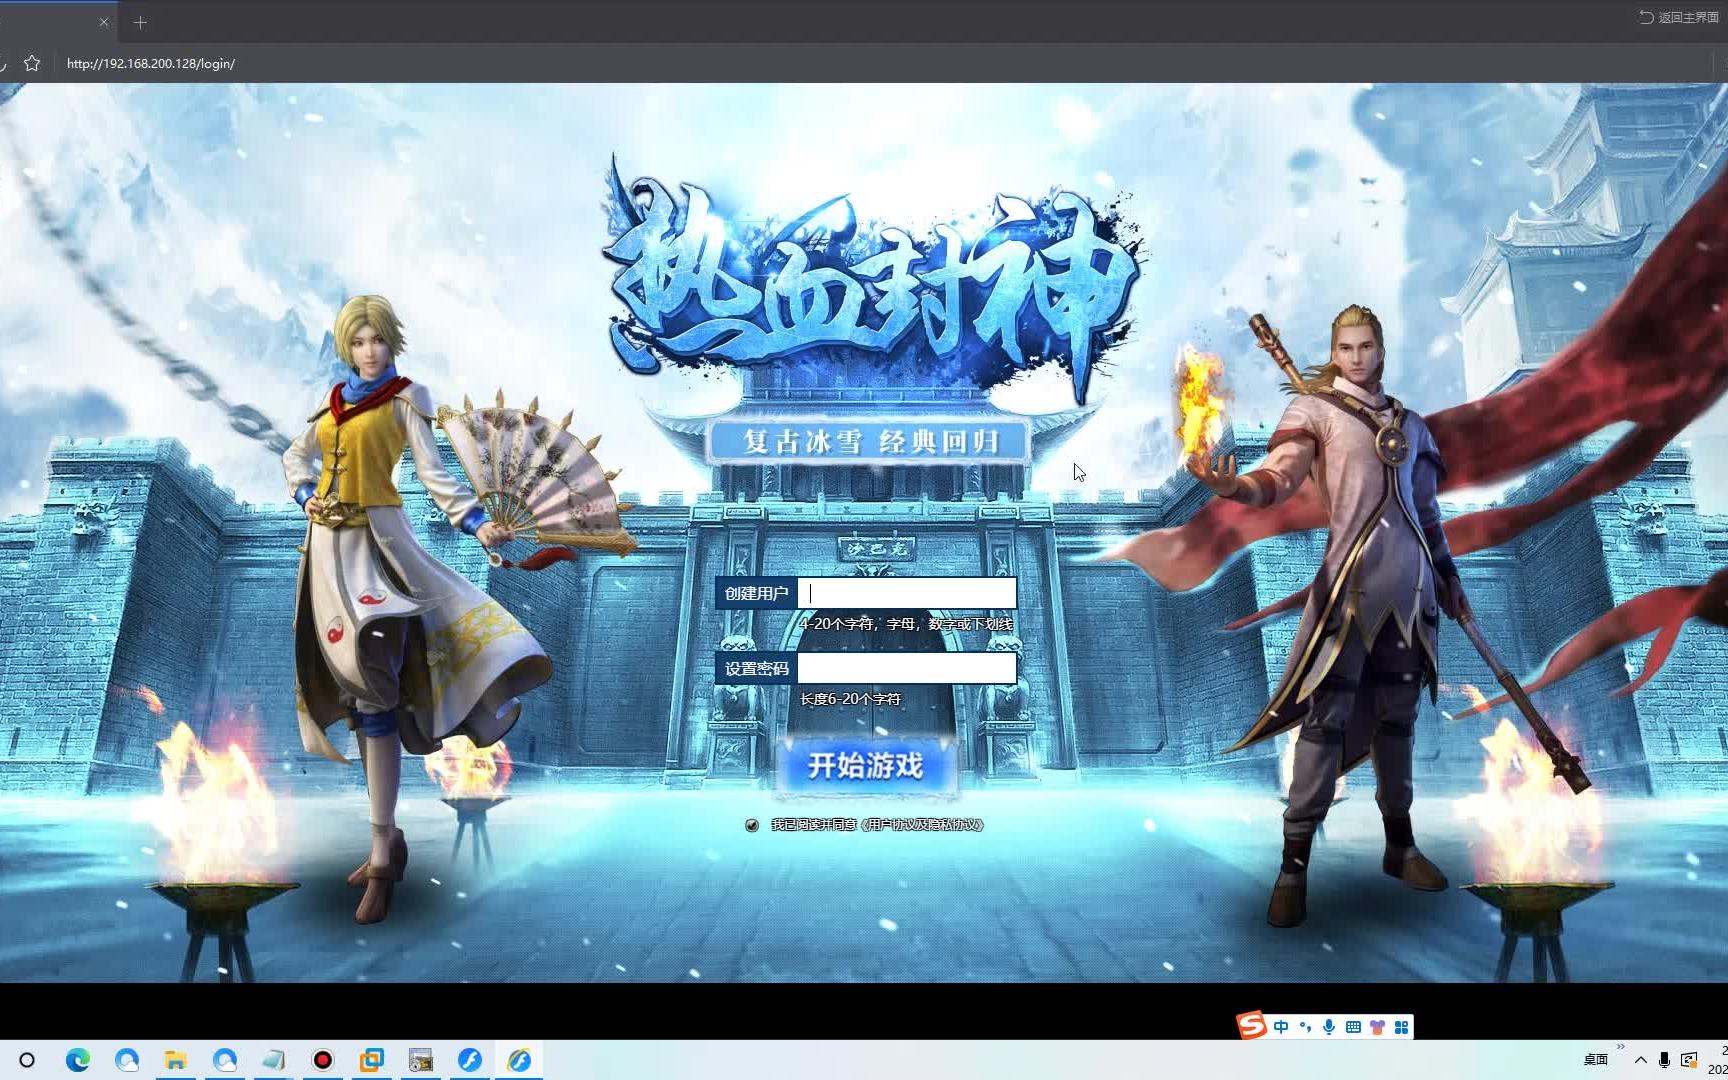This screenshot has height=1080, width=1728.
Task: Toggle the user agreement checkbox
Action: [x=752, y=825]
